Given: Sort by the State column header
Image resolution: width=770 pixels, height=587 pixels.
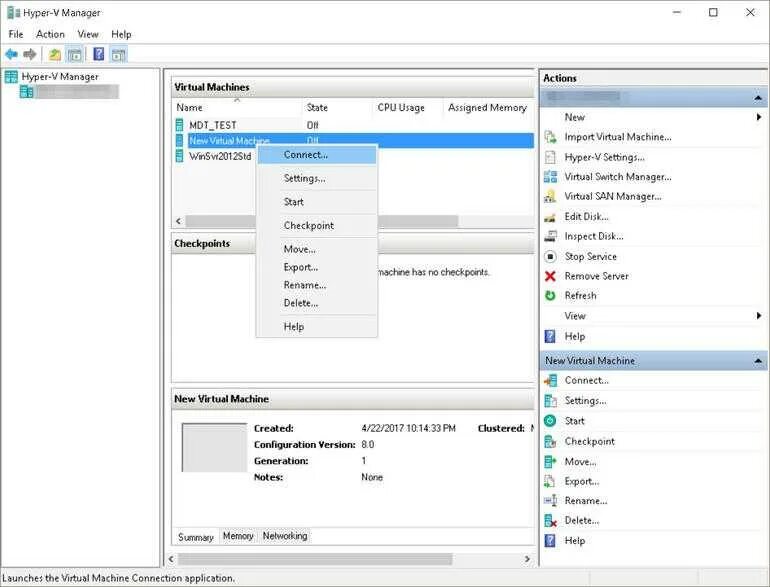Looking at the screenshot, I should click(337, 108).
